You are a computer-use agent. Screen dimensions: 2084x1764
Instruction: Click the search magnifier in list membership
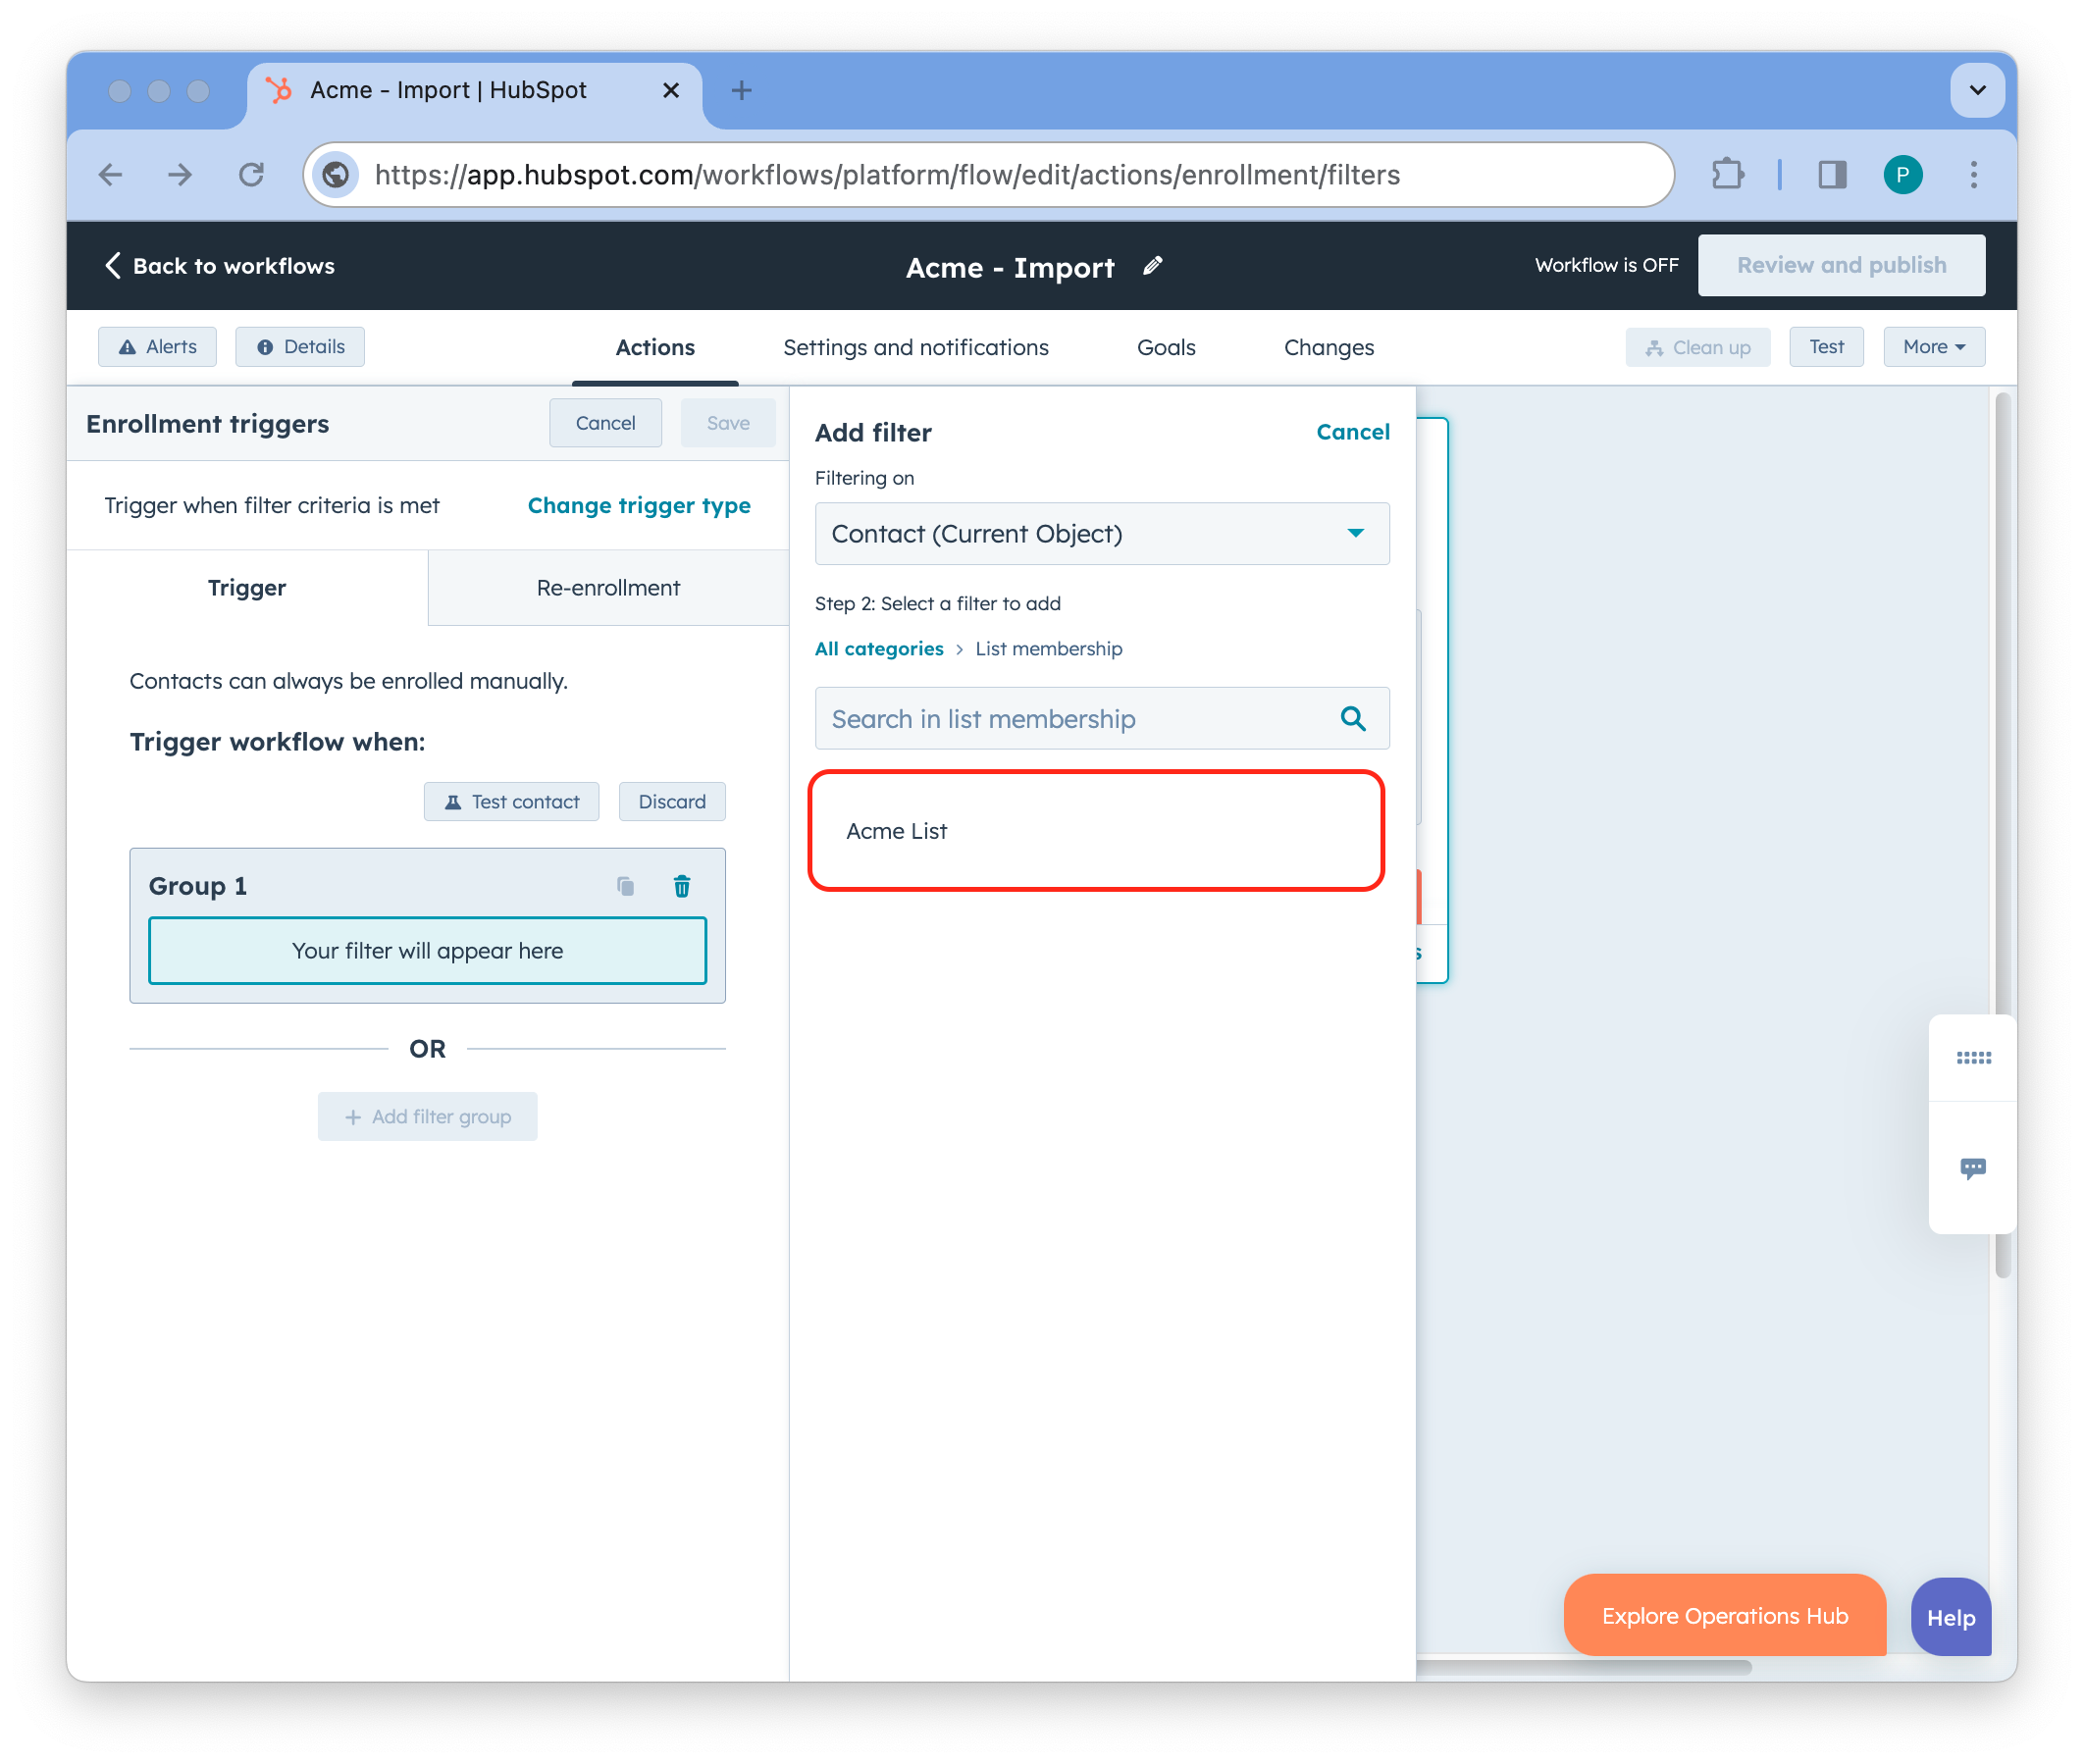pos(1352,718)
